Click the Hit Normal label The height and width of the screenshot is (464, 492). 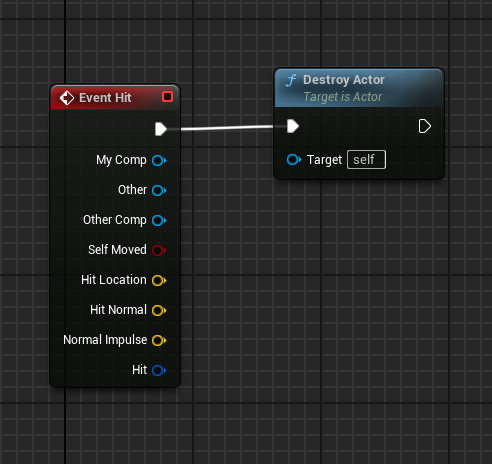(x=118, y=310)
